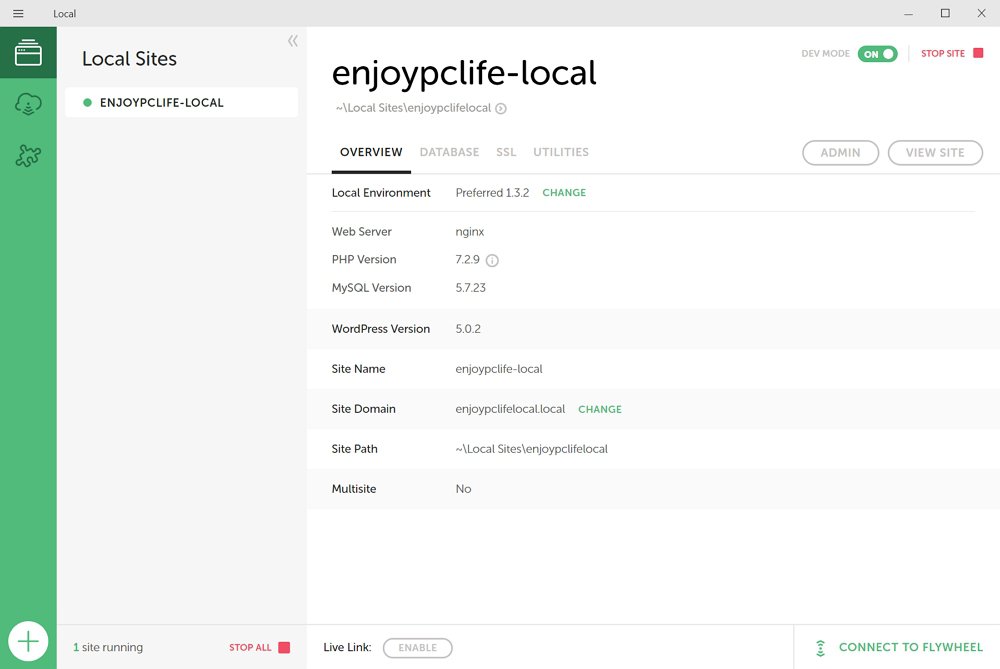This screenshot has height=669, width=1000.
Task: Click the site path under the title
Action: [x=413, y=108]
